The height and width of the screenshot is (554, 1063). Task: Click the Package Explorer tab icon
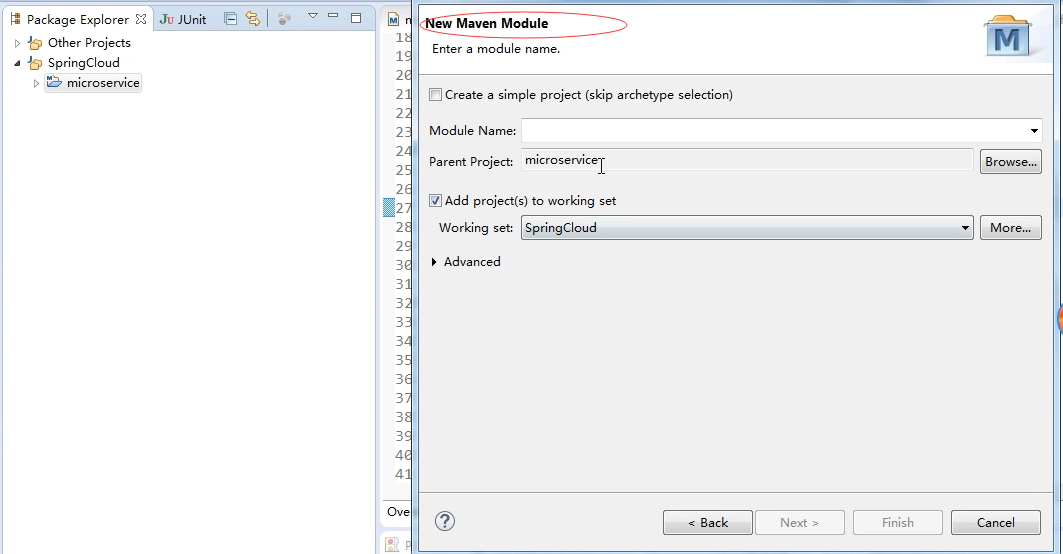point(16,19)
